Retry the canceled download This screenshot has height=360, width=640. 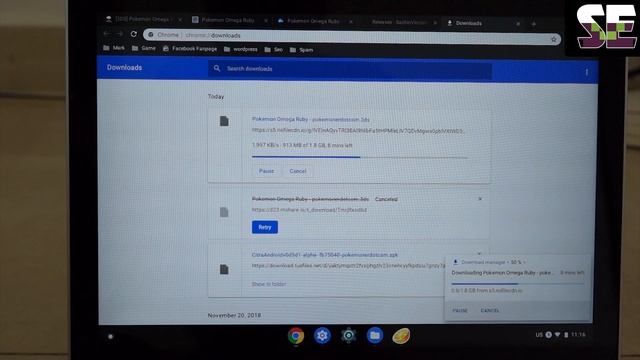pos(265,227)
